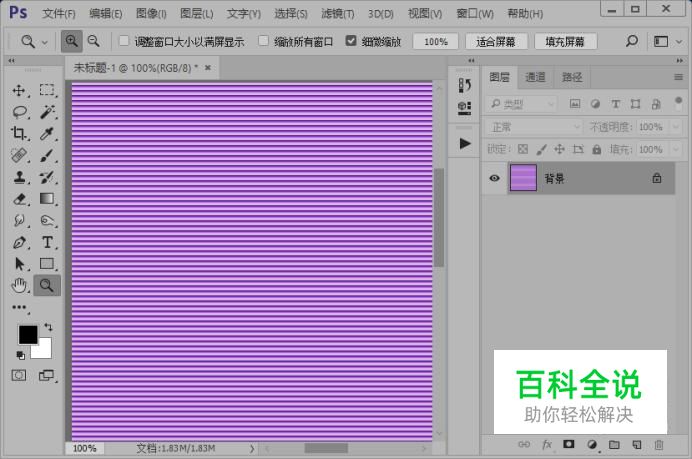Play the Actions panel icon
Image resolution: width=692 pixels, height=459 pixels.
[x=464, y=143]
